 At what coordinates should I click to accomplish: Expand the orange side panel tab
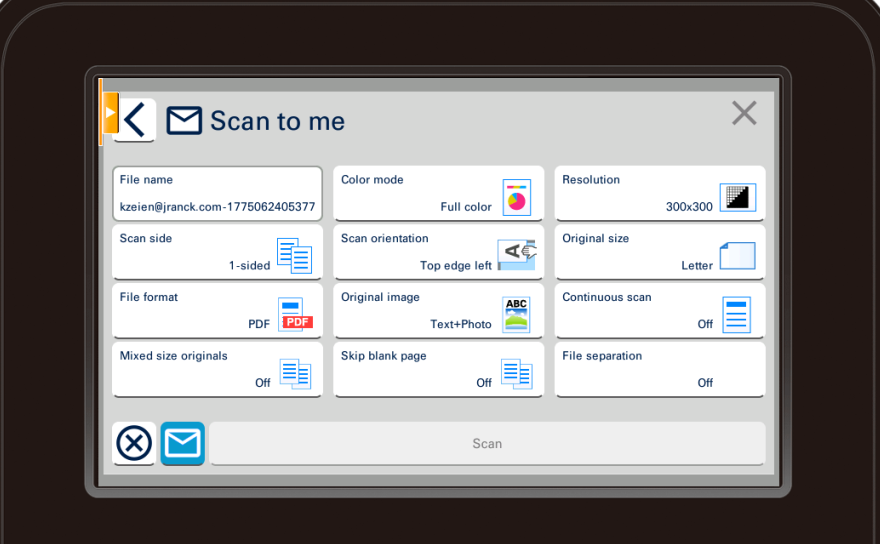110,112
